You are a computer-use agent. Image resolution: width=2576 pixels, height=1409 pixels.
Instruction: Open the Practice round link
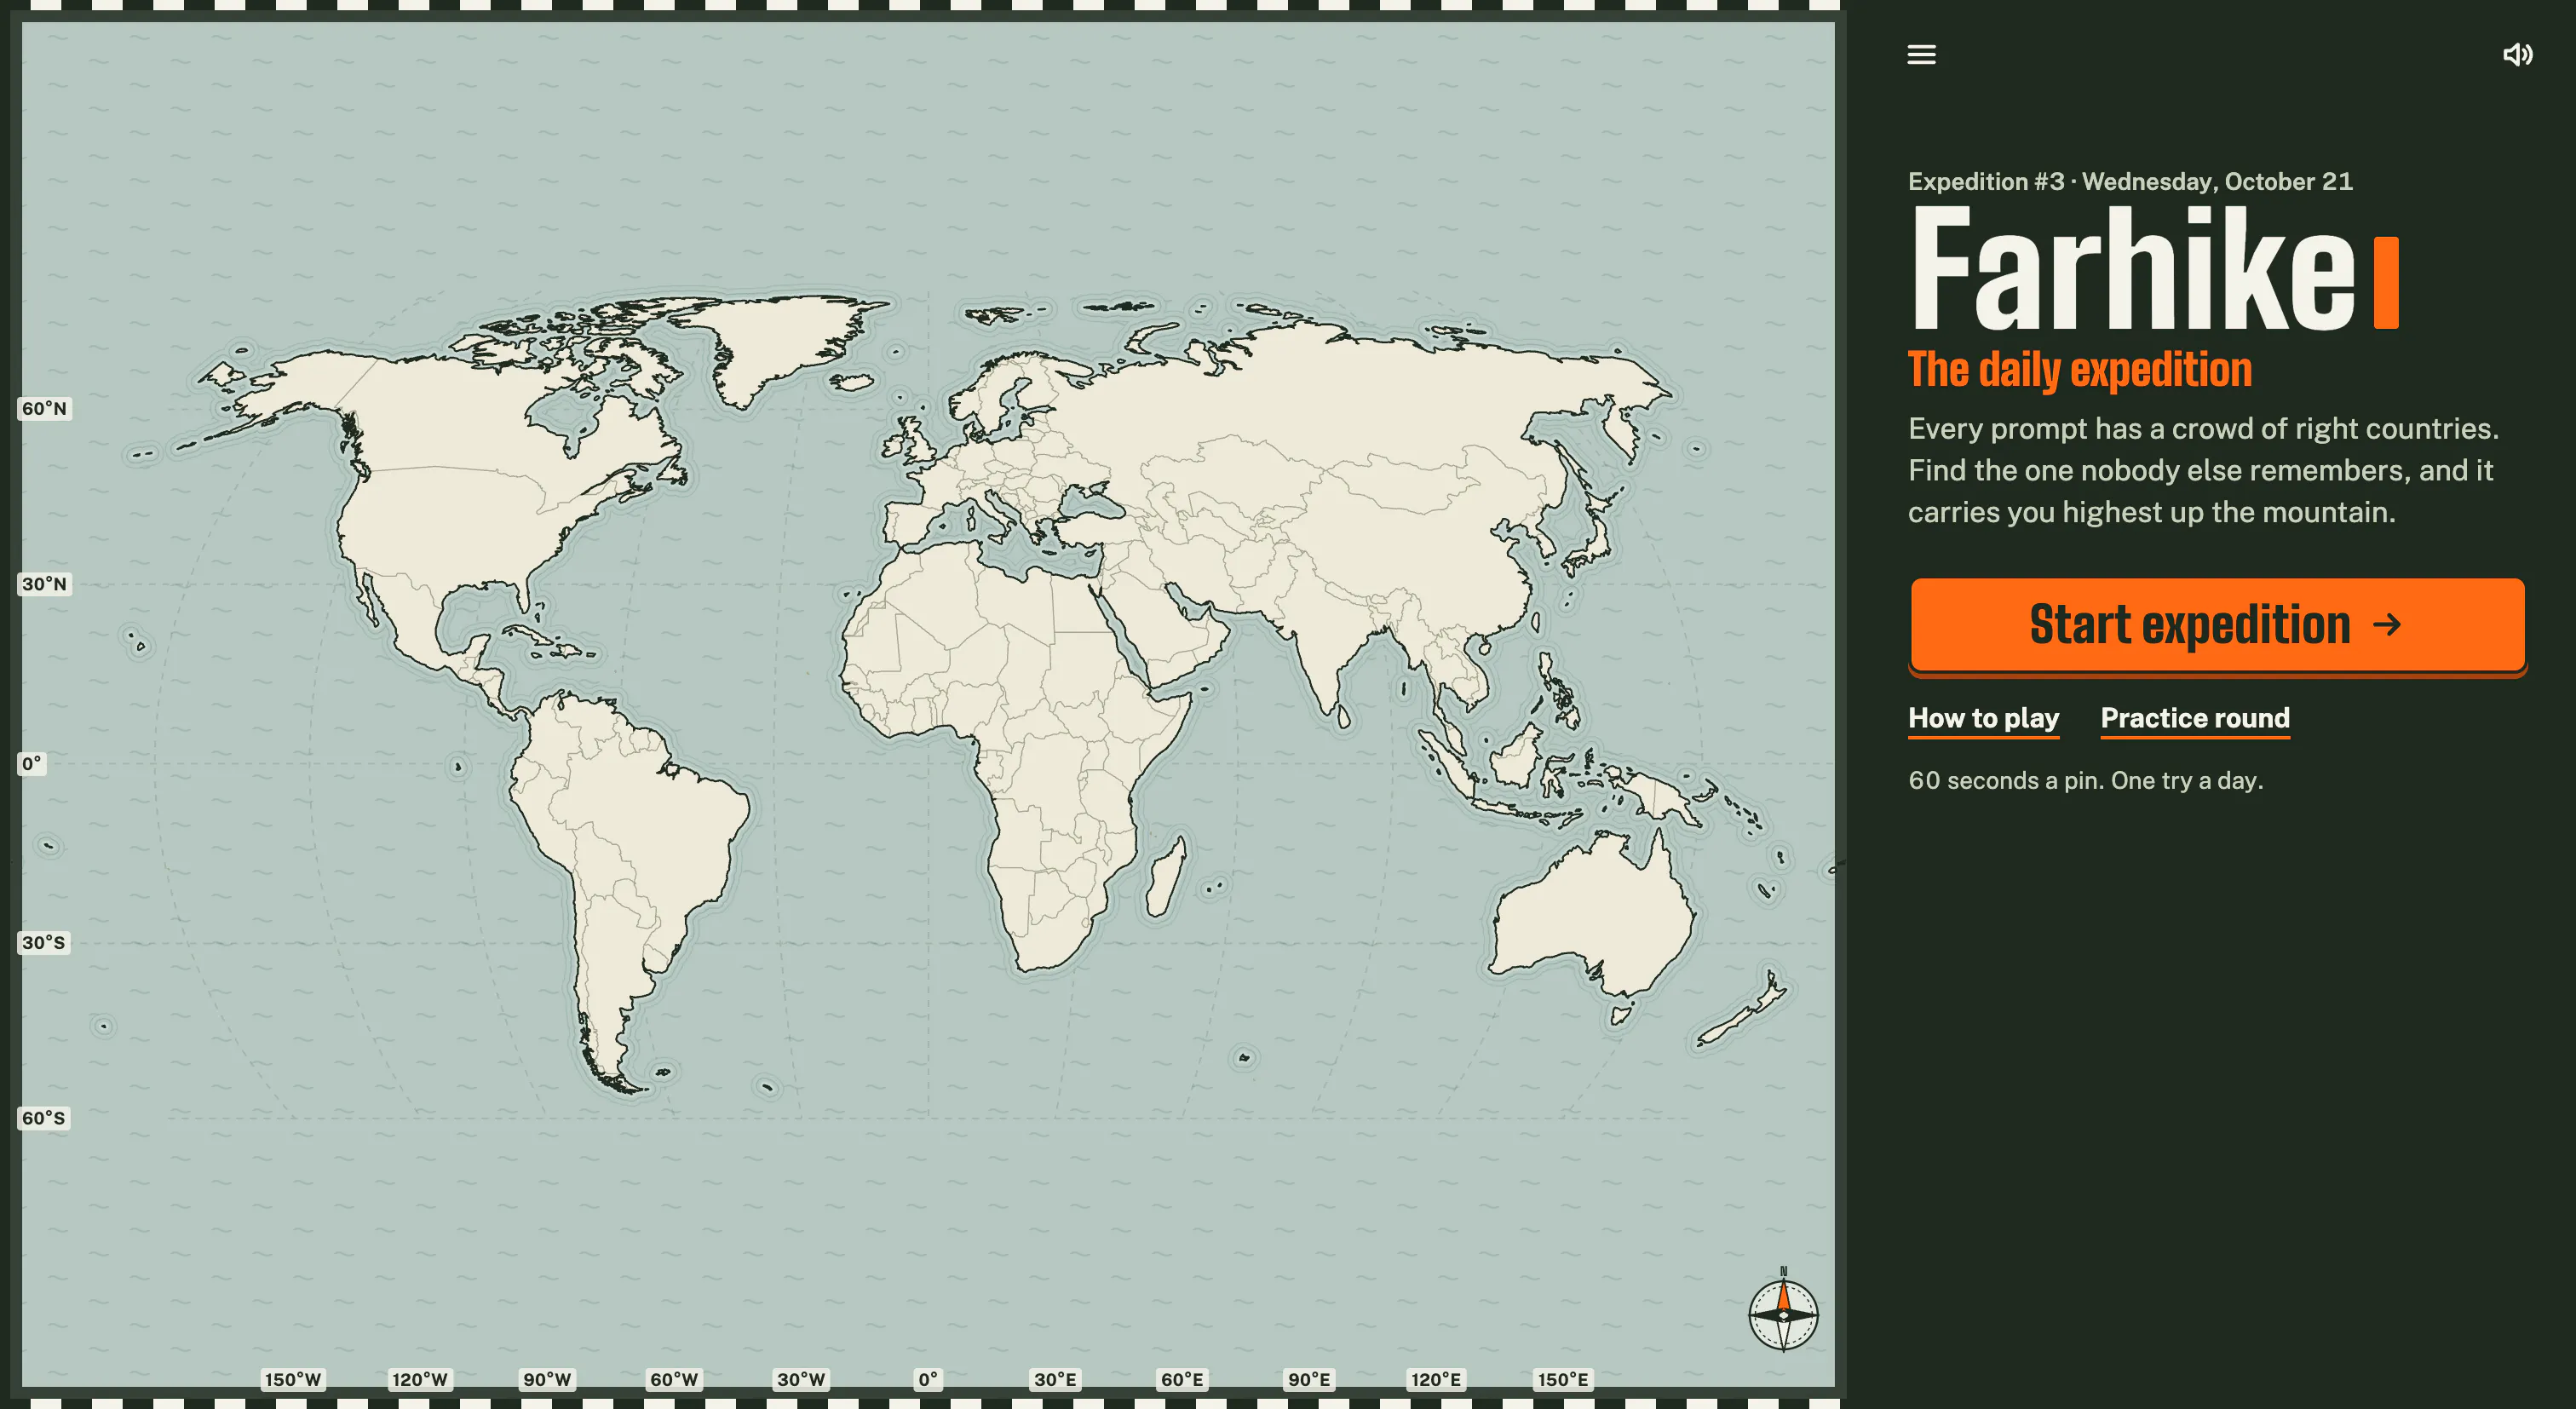pyautogui.click(x=2195, y=718)
